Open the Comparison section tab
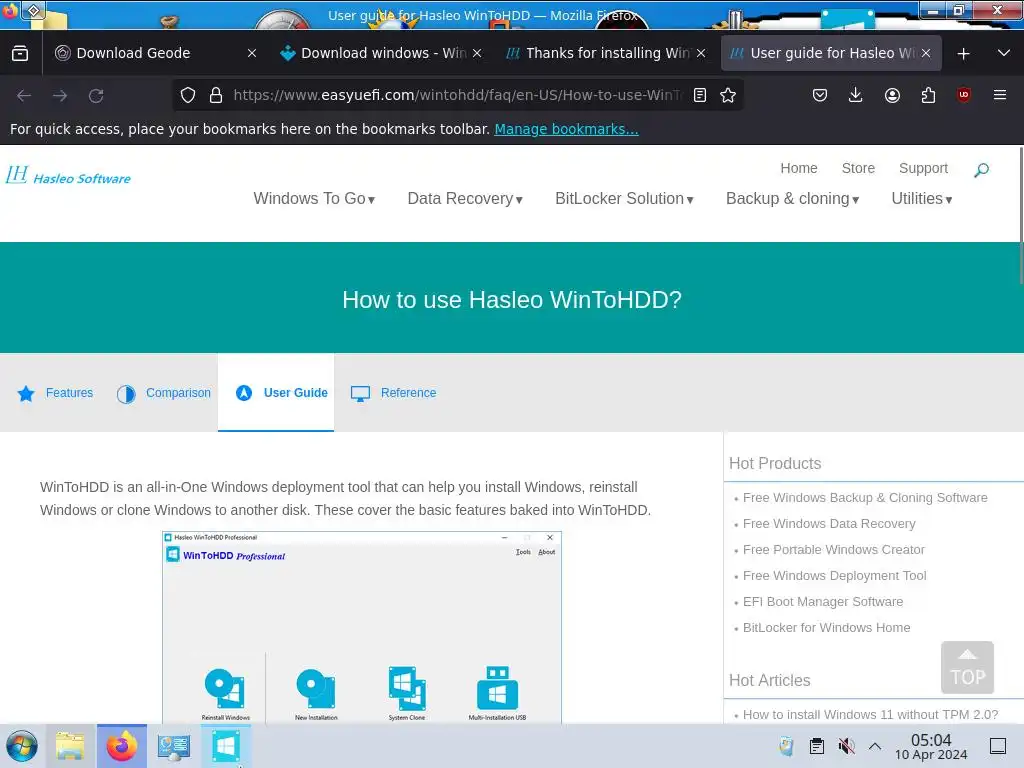 click(x=164, y=392)
